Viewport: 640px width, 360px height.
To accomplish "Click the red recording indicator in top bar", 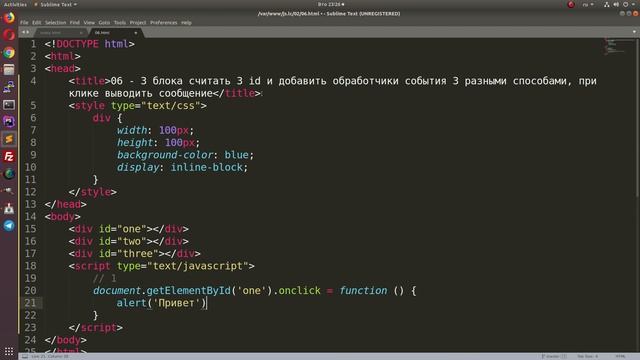I will (571, 4).
